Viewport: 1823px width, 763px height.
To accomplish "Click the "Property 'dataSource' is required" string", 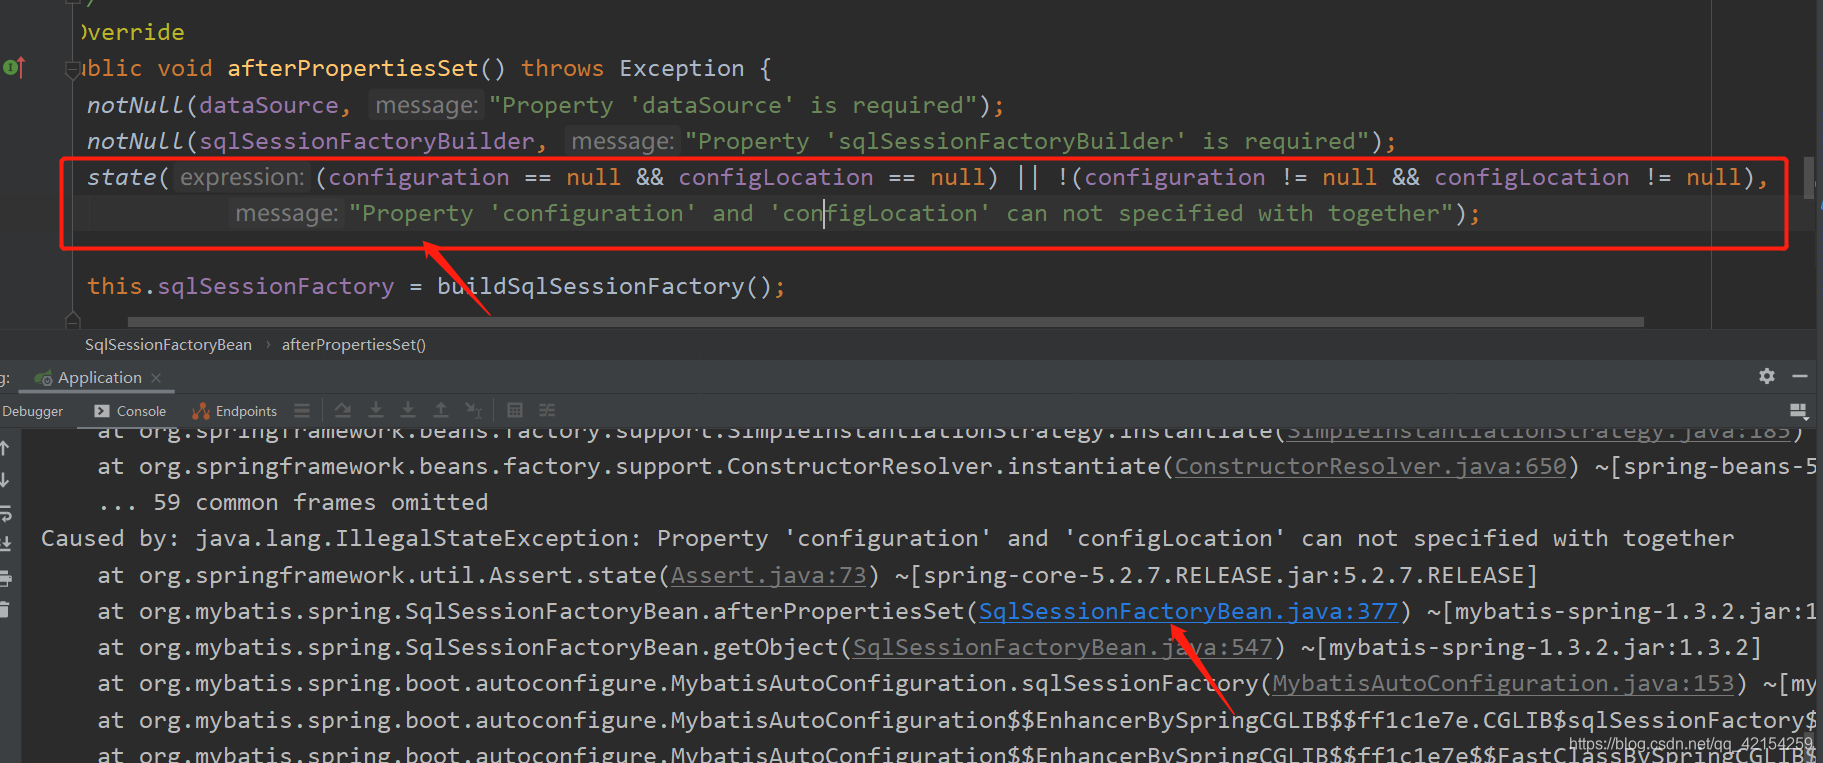I will [733, 105].
